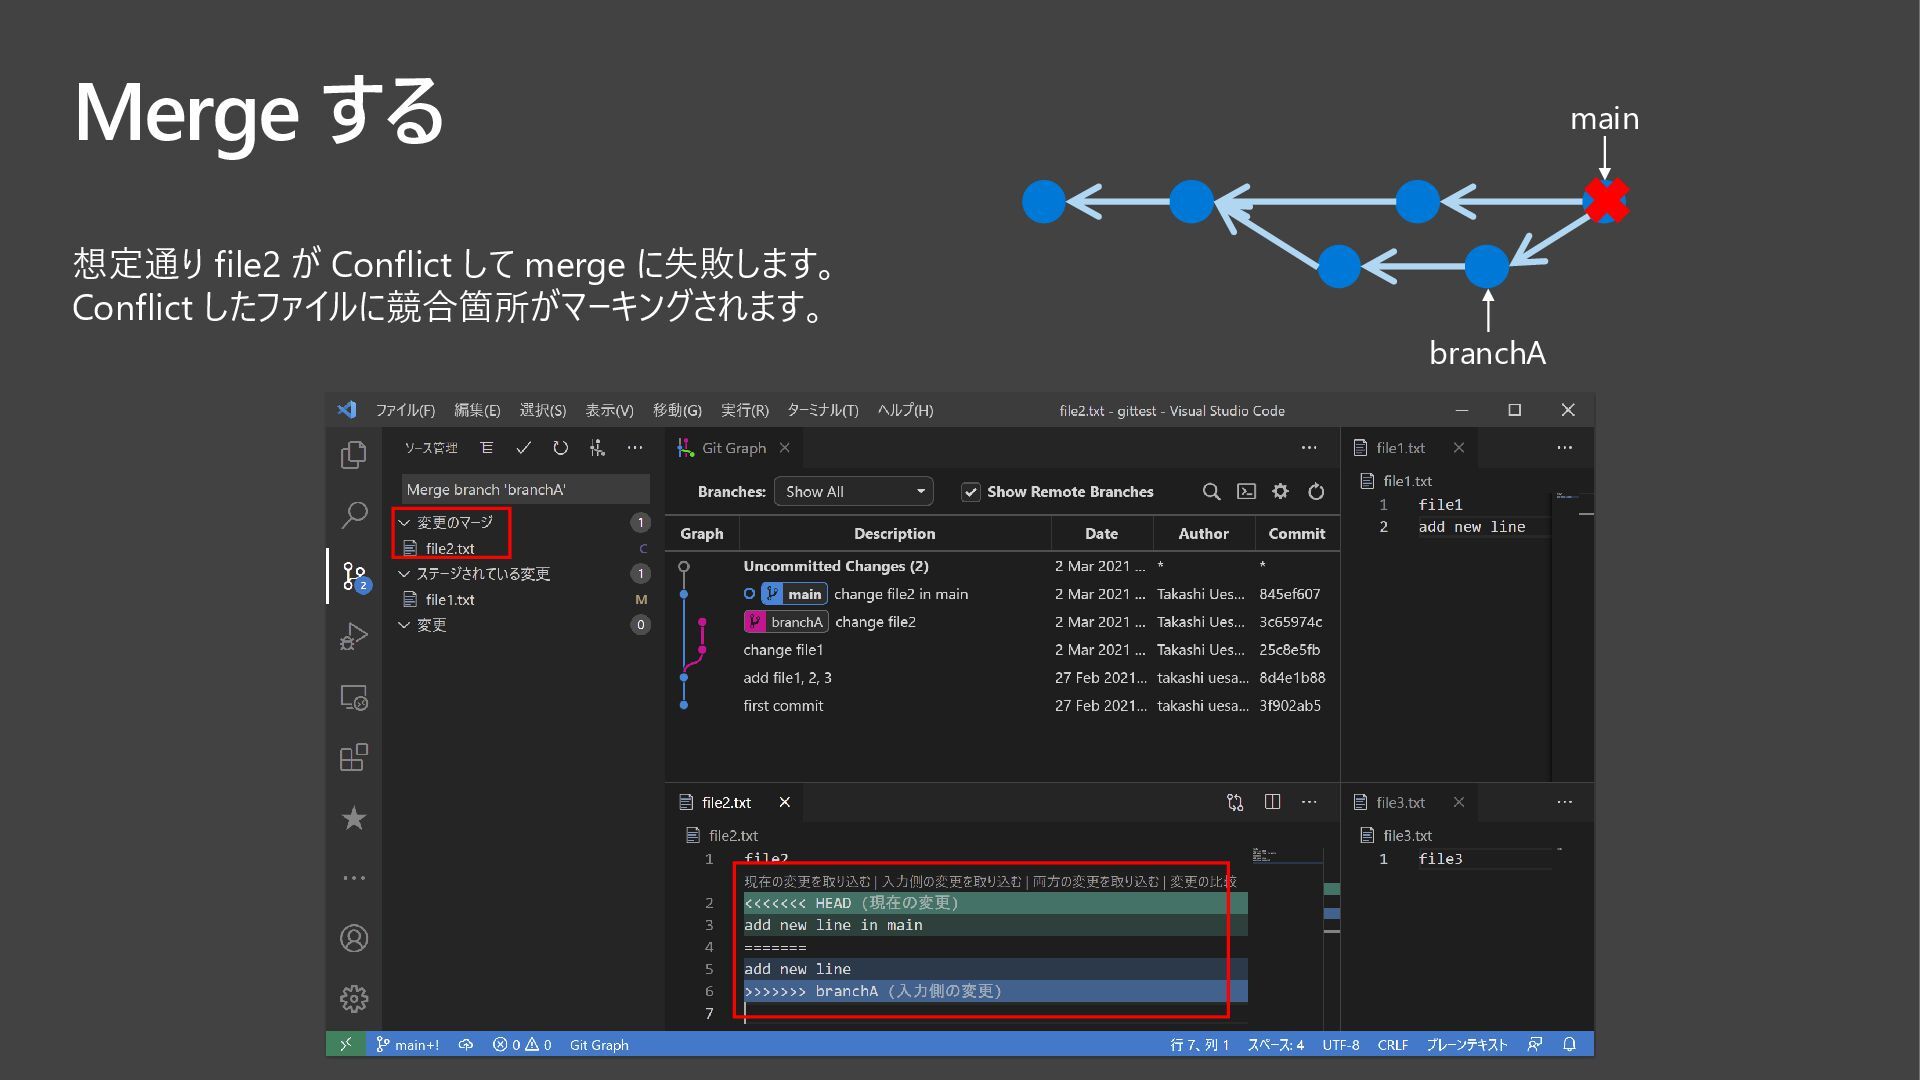Open the Explorer view in activity bar

click(x=353, y=455)
